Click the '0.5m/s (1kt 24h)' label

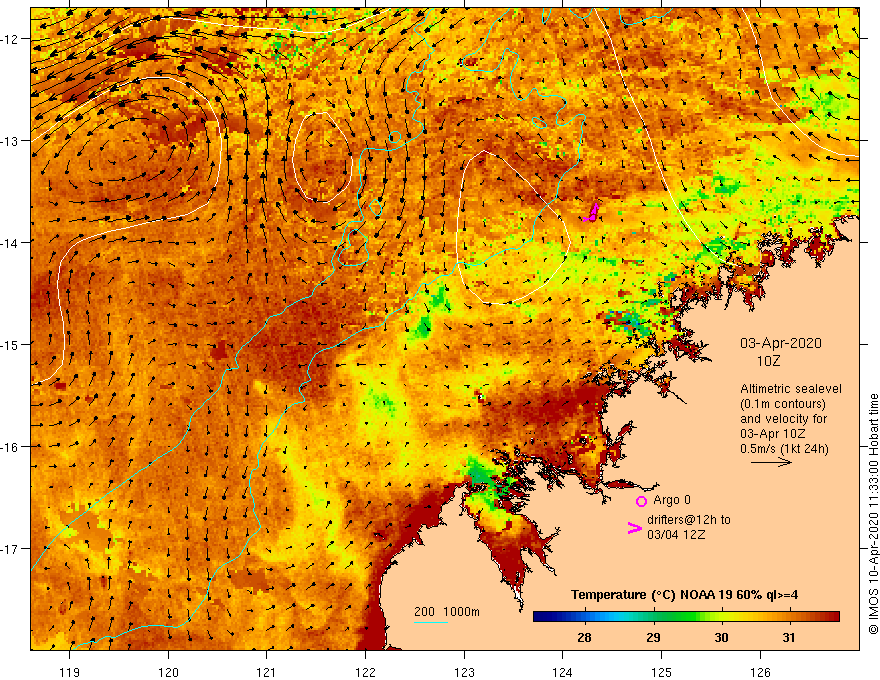click(x=784, y=449)
